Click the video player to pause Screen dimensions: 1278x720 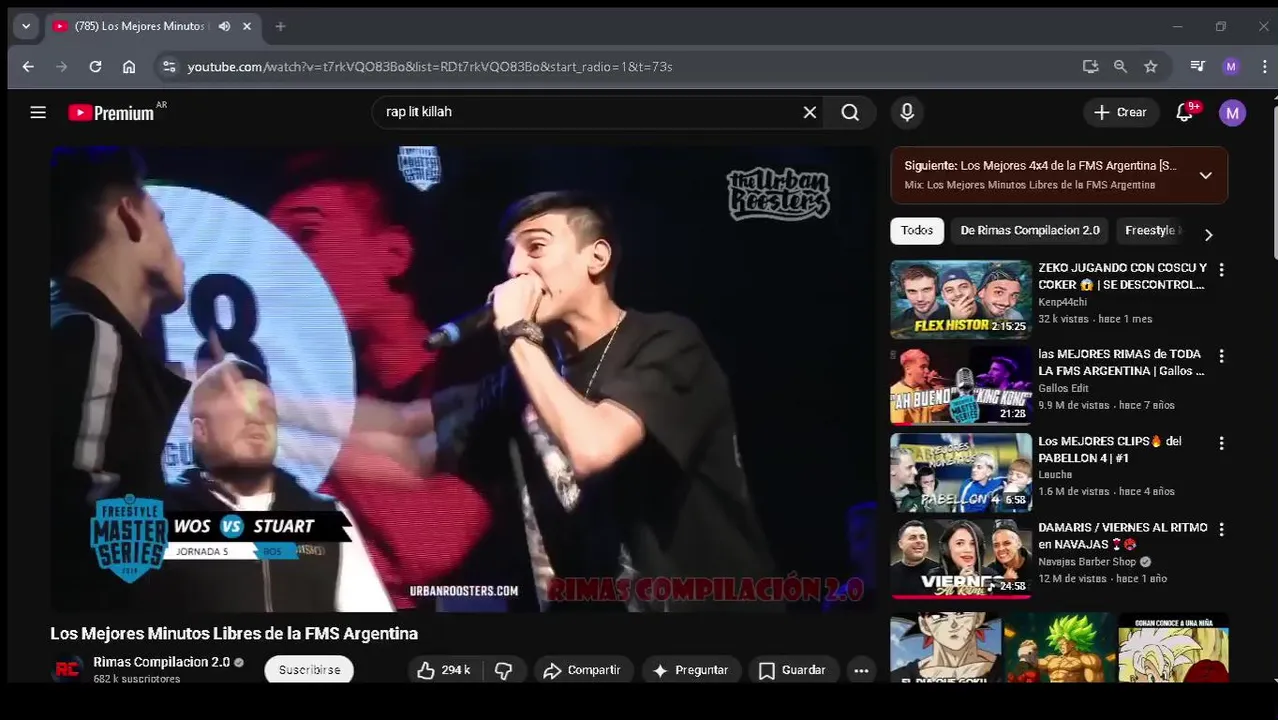[x=462, y=379]
